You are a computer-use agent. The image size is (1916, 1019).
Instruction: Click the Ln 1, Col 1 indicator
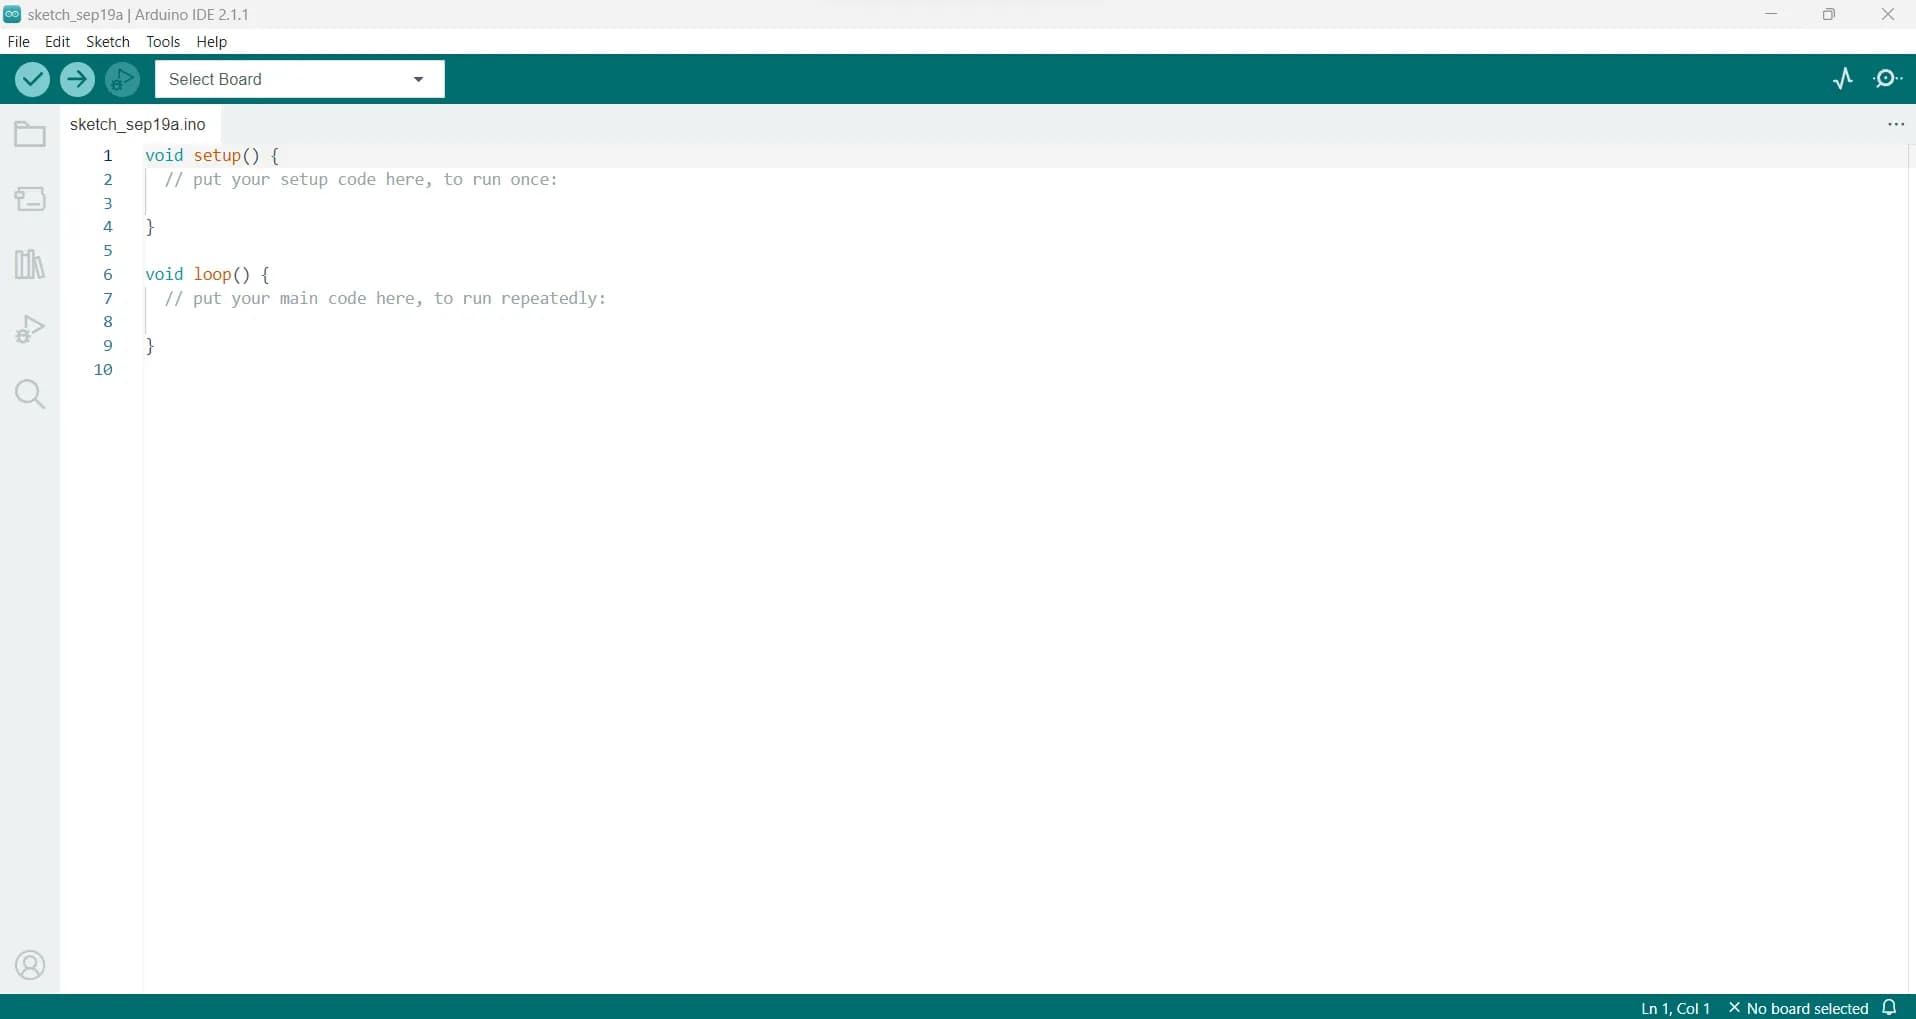pyautogui.click(x=1675, y=1008)
